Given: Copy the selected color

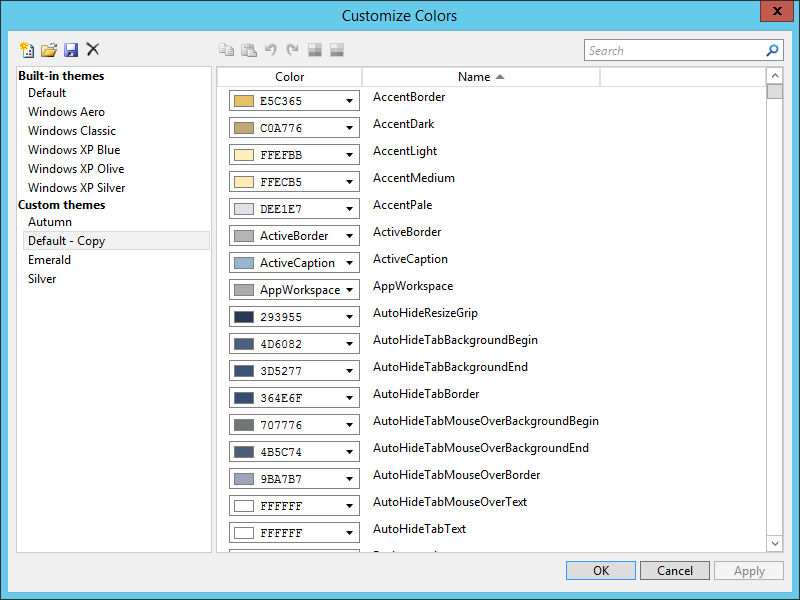Looking at the screenshot, I should (x=226, y=49).
